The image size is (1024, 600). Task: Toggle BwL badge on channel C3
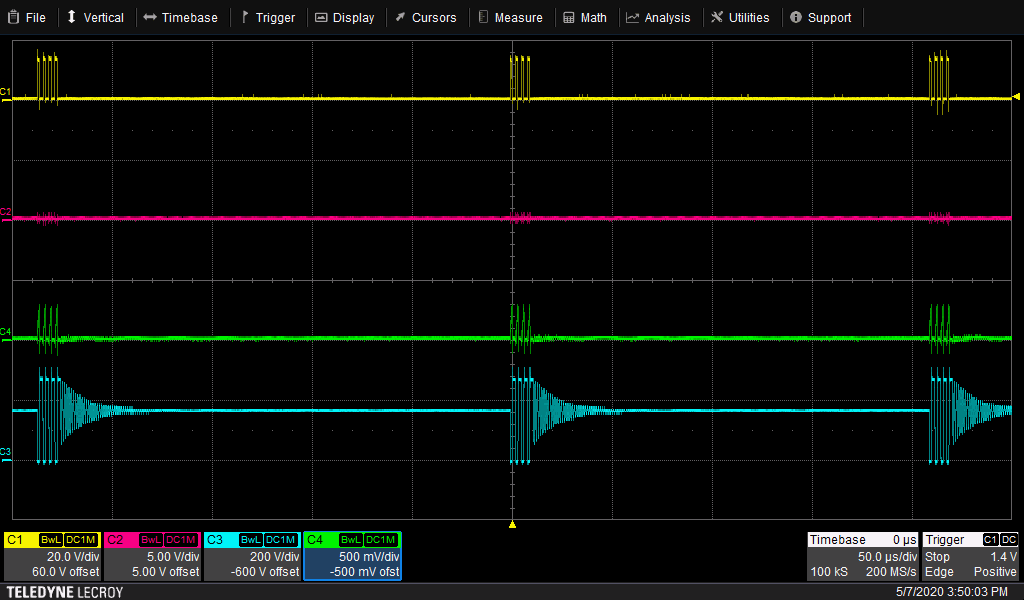point(251,540)
